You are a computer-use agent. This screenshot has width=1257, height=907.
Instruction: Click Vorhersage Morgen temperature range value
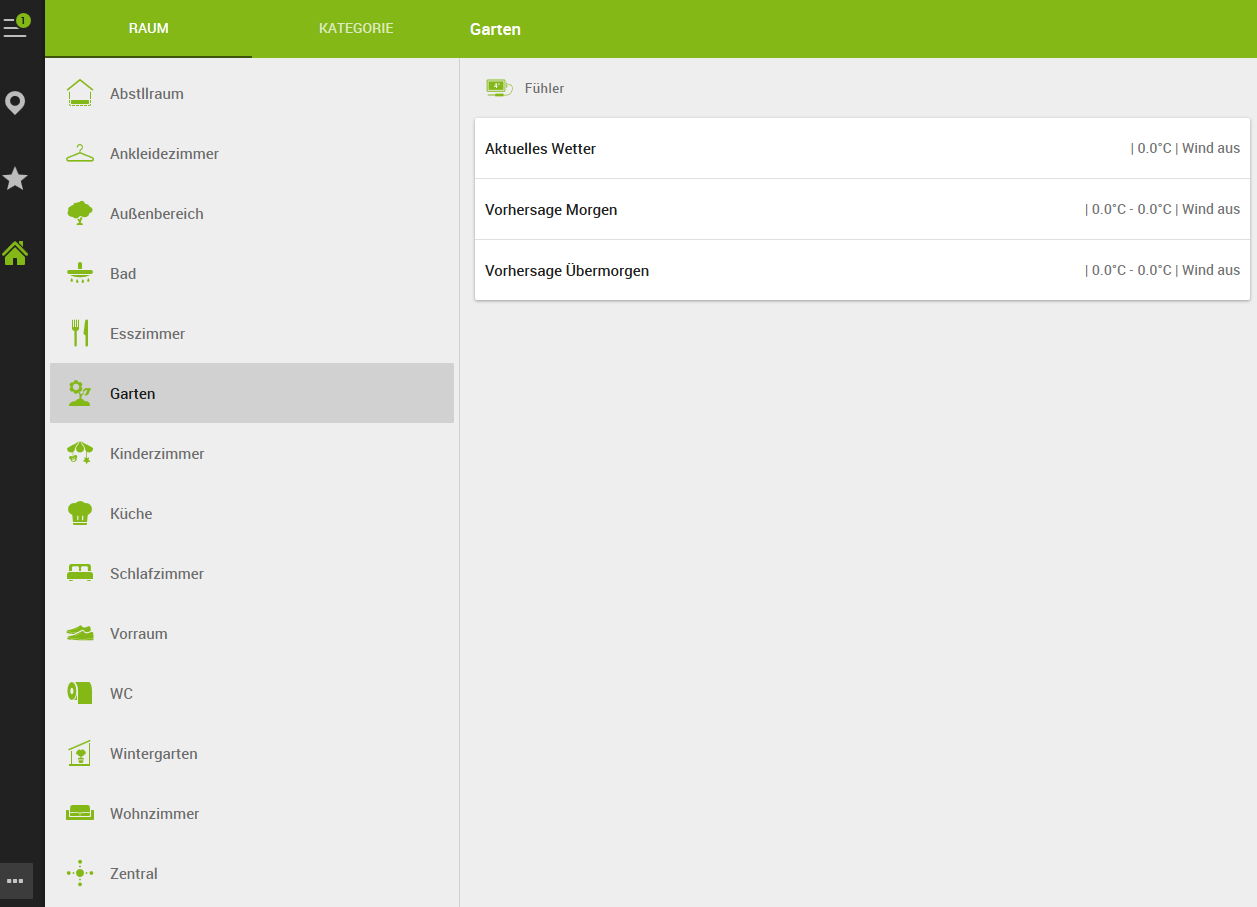tap(1162, 209)
